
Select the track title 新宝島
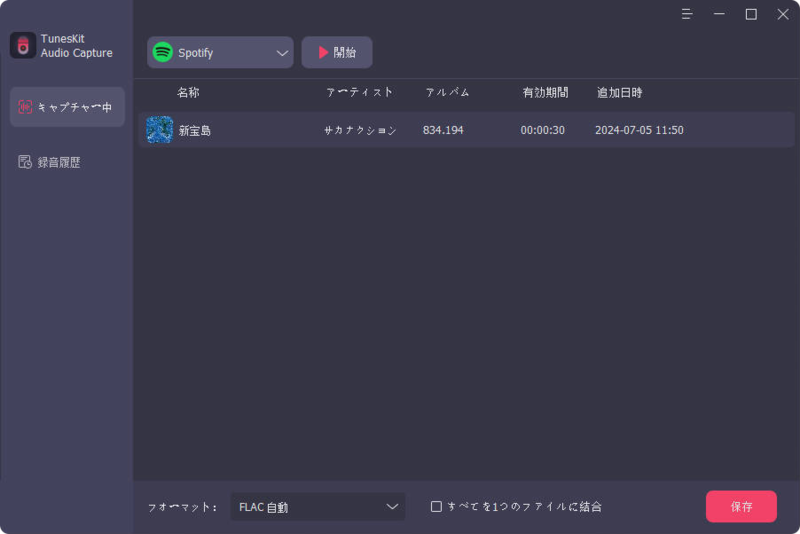point(195,131)
